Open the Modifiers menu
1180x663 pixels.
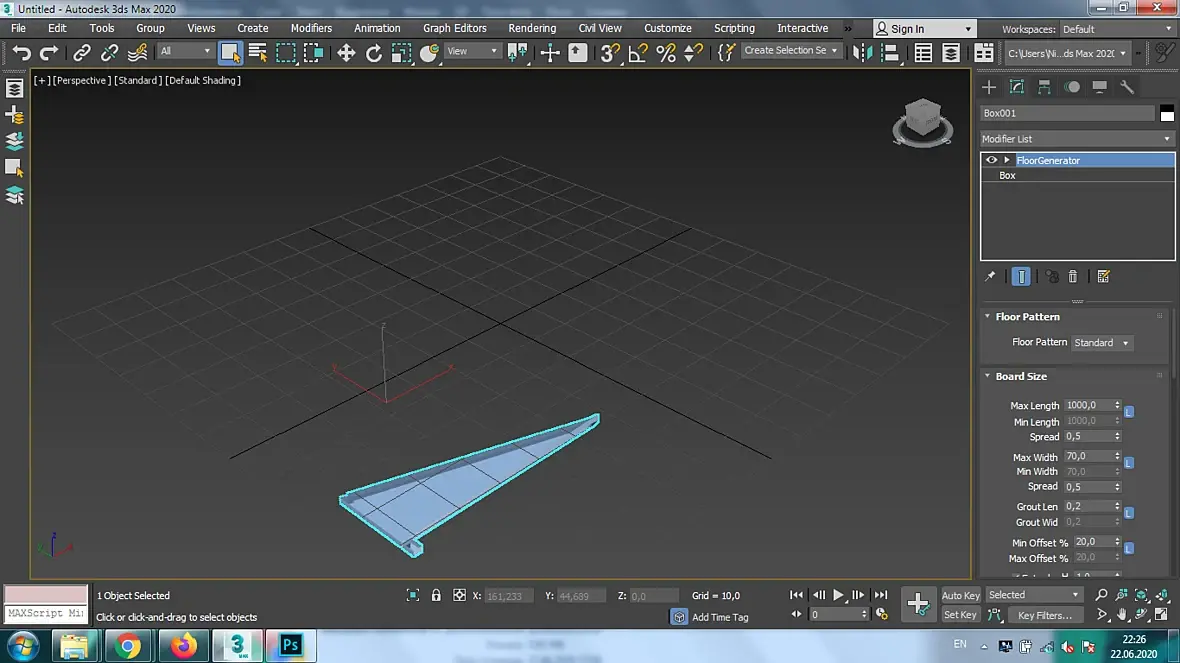click(x=311, y=28)
